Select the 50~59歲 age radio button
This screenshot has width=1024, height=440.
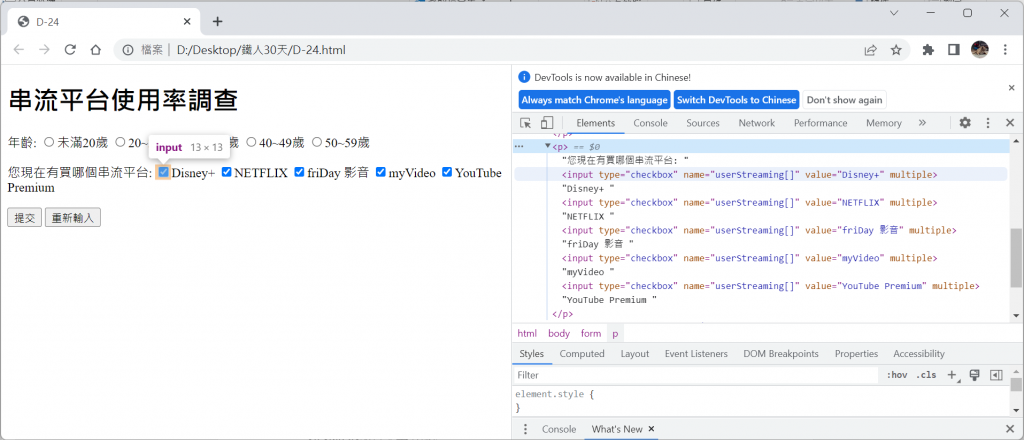(x=317, y=142)
